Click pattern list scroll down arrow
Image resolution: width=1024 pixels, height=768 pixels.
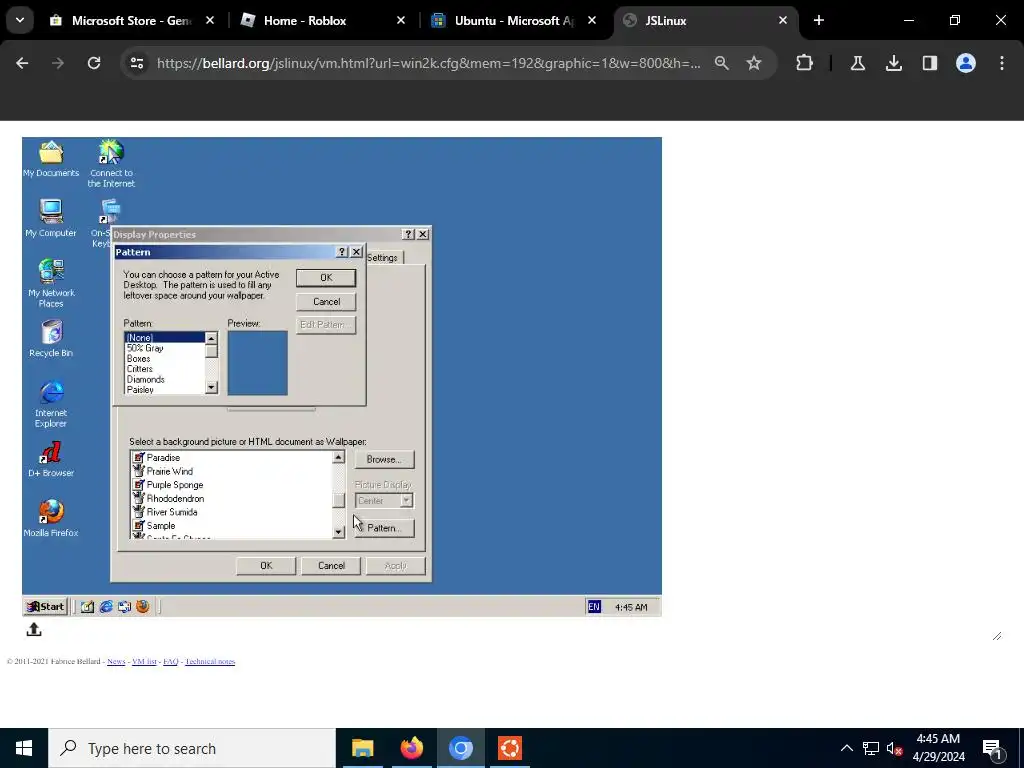click(x=211, y=388)
